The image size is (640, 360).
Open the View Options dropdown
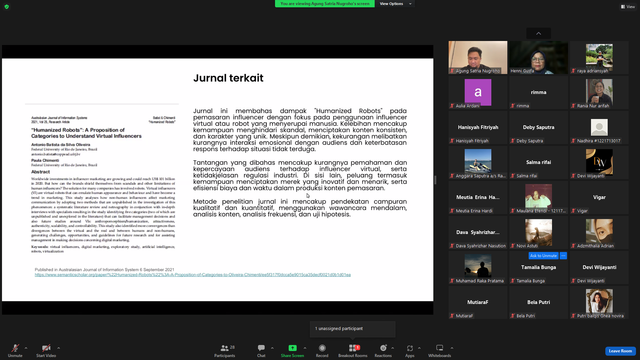tap(395, 4)
